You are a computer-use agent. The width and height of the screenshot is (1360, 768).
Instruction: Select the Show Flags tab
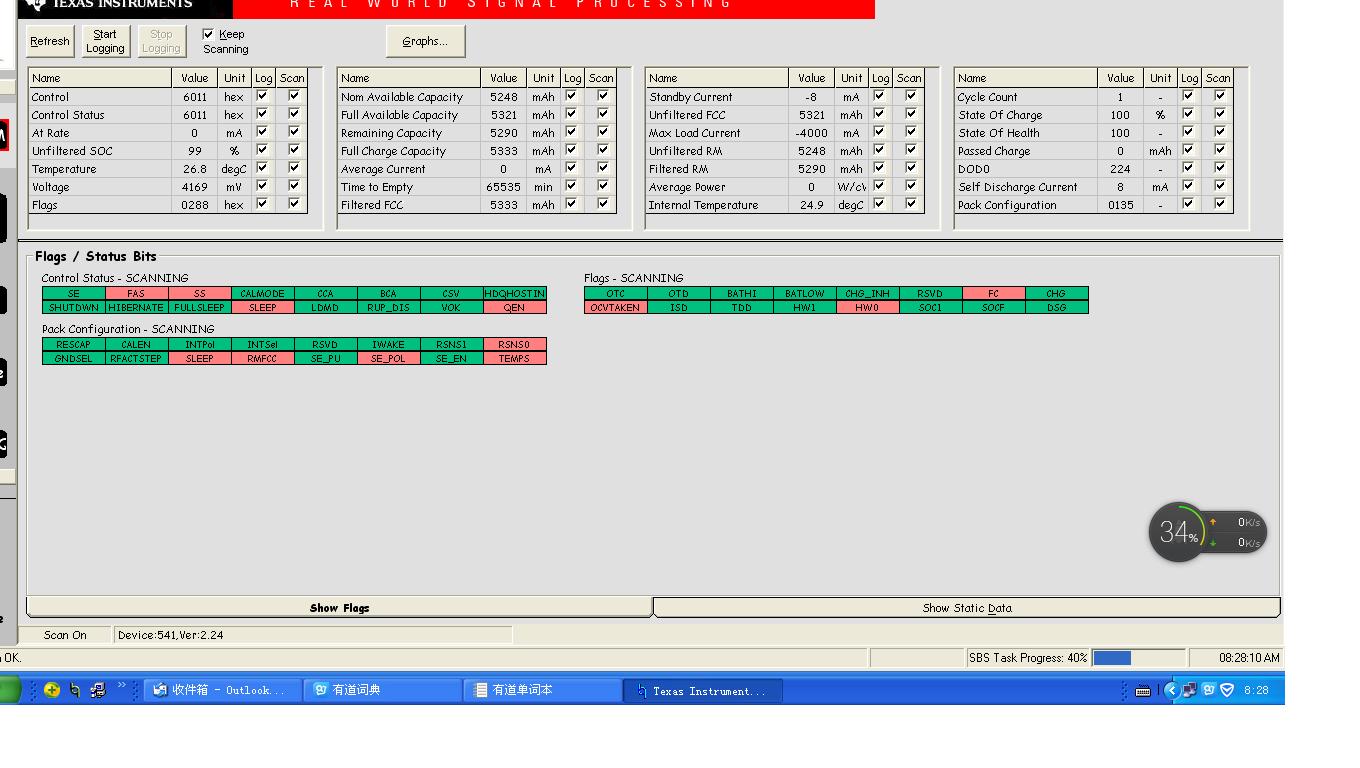tap(339, 607)
